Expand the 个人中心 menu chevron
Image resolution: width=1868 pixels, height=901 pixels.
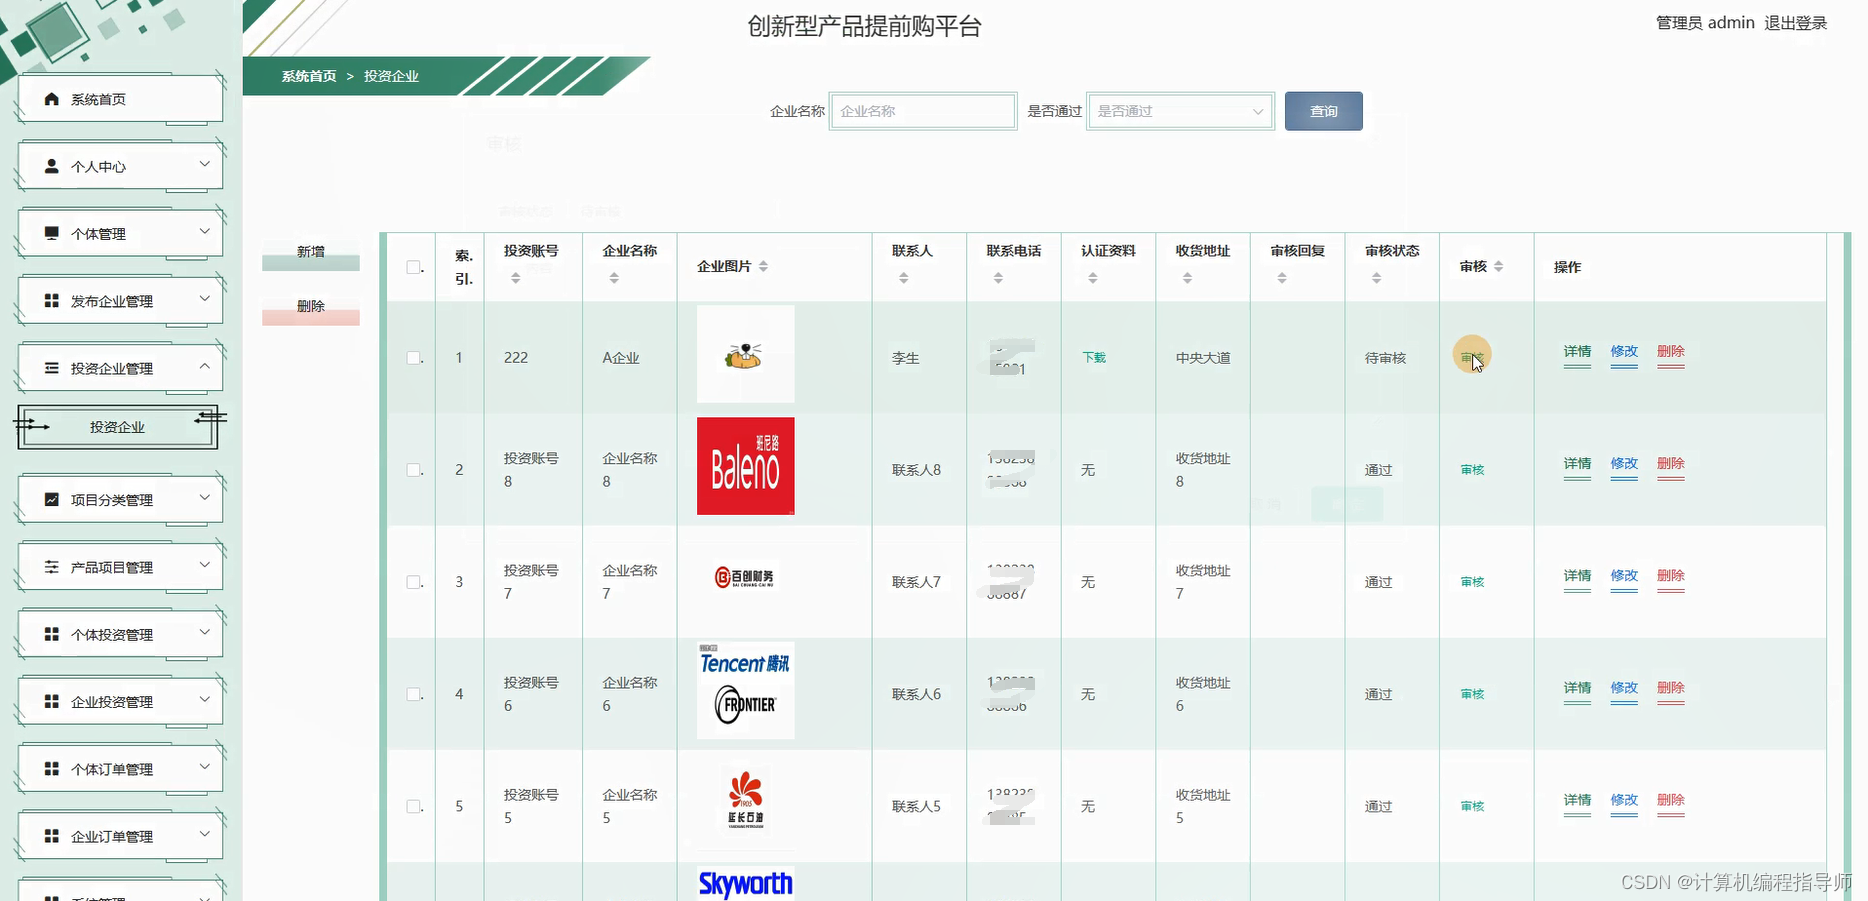pos(204,163)
